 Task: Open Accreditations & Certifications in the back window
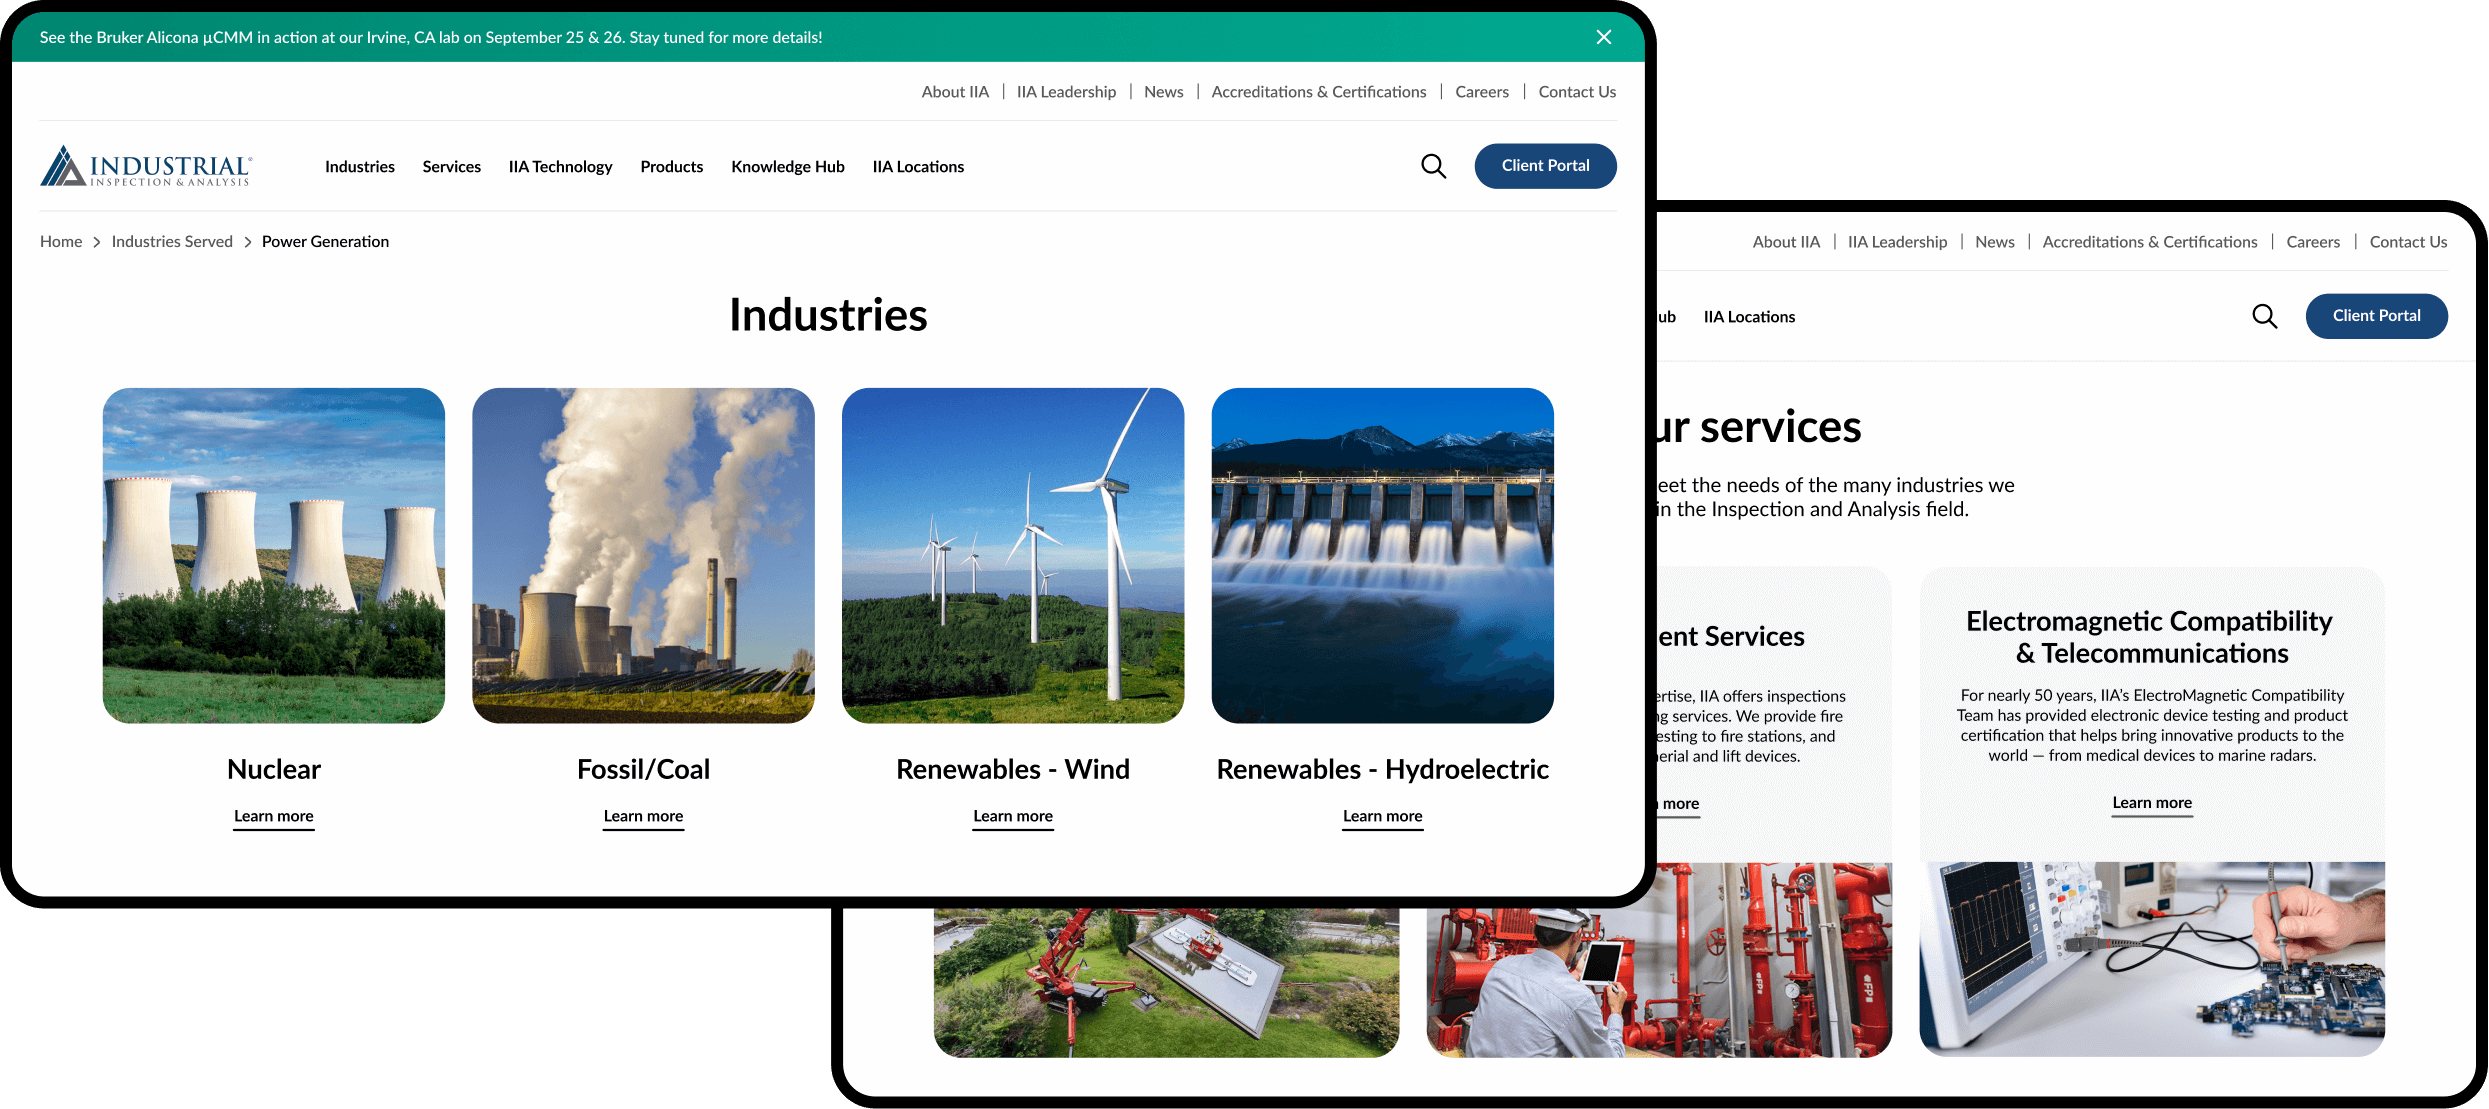point(2150,242)
